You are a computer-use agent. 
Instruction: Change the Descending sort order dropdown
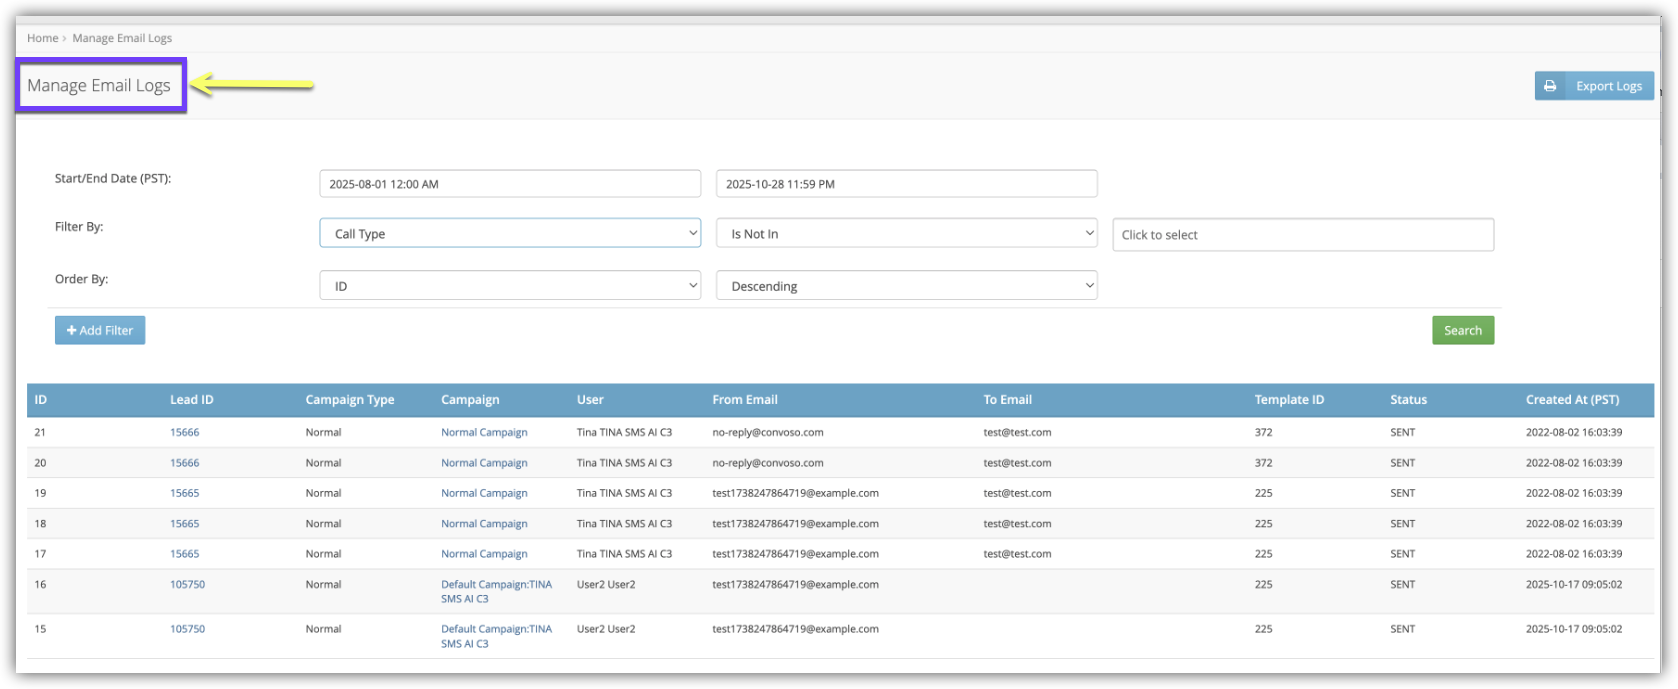pos(906,286)
